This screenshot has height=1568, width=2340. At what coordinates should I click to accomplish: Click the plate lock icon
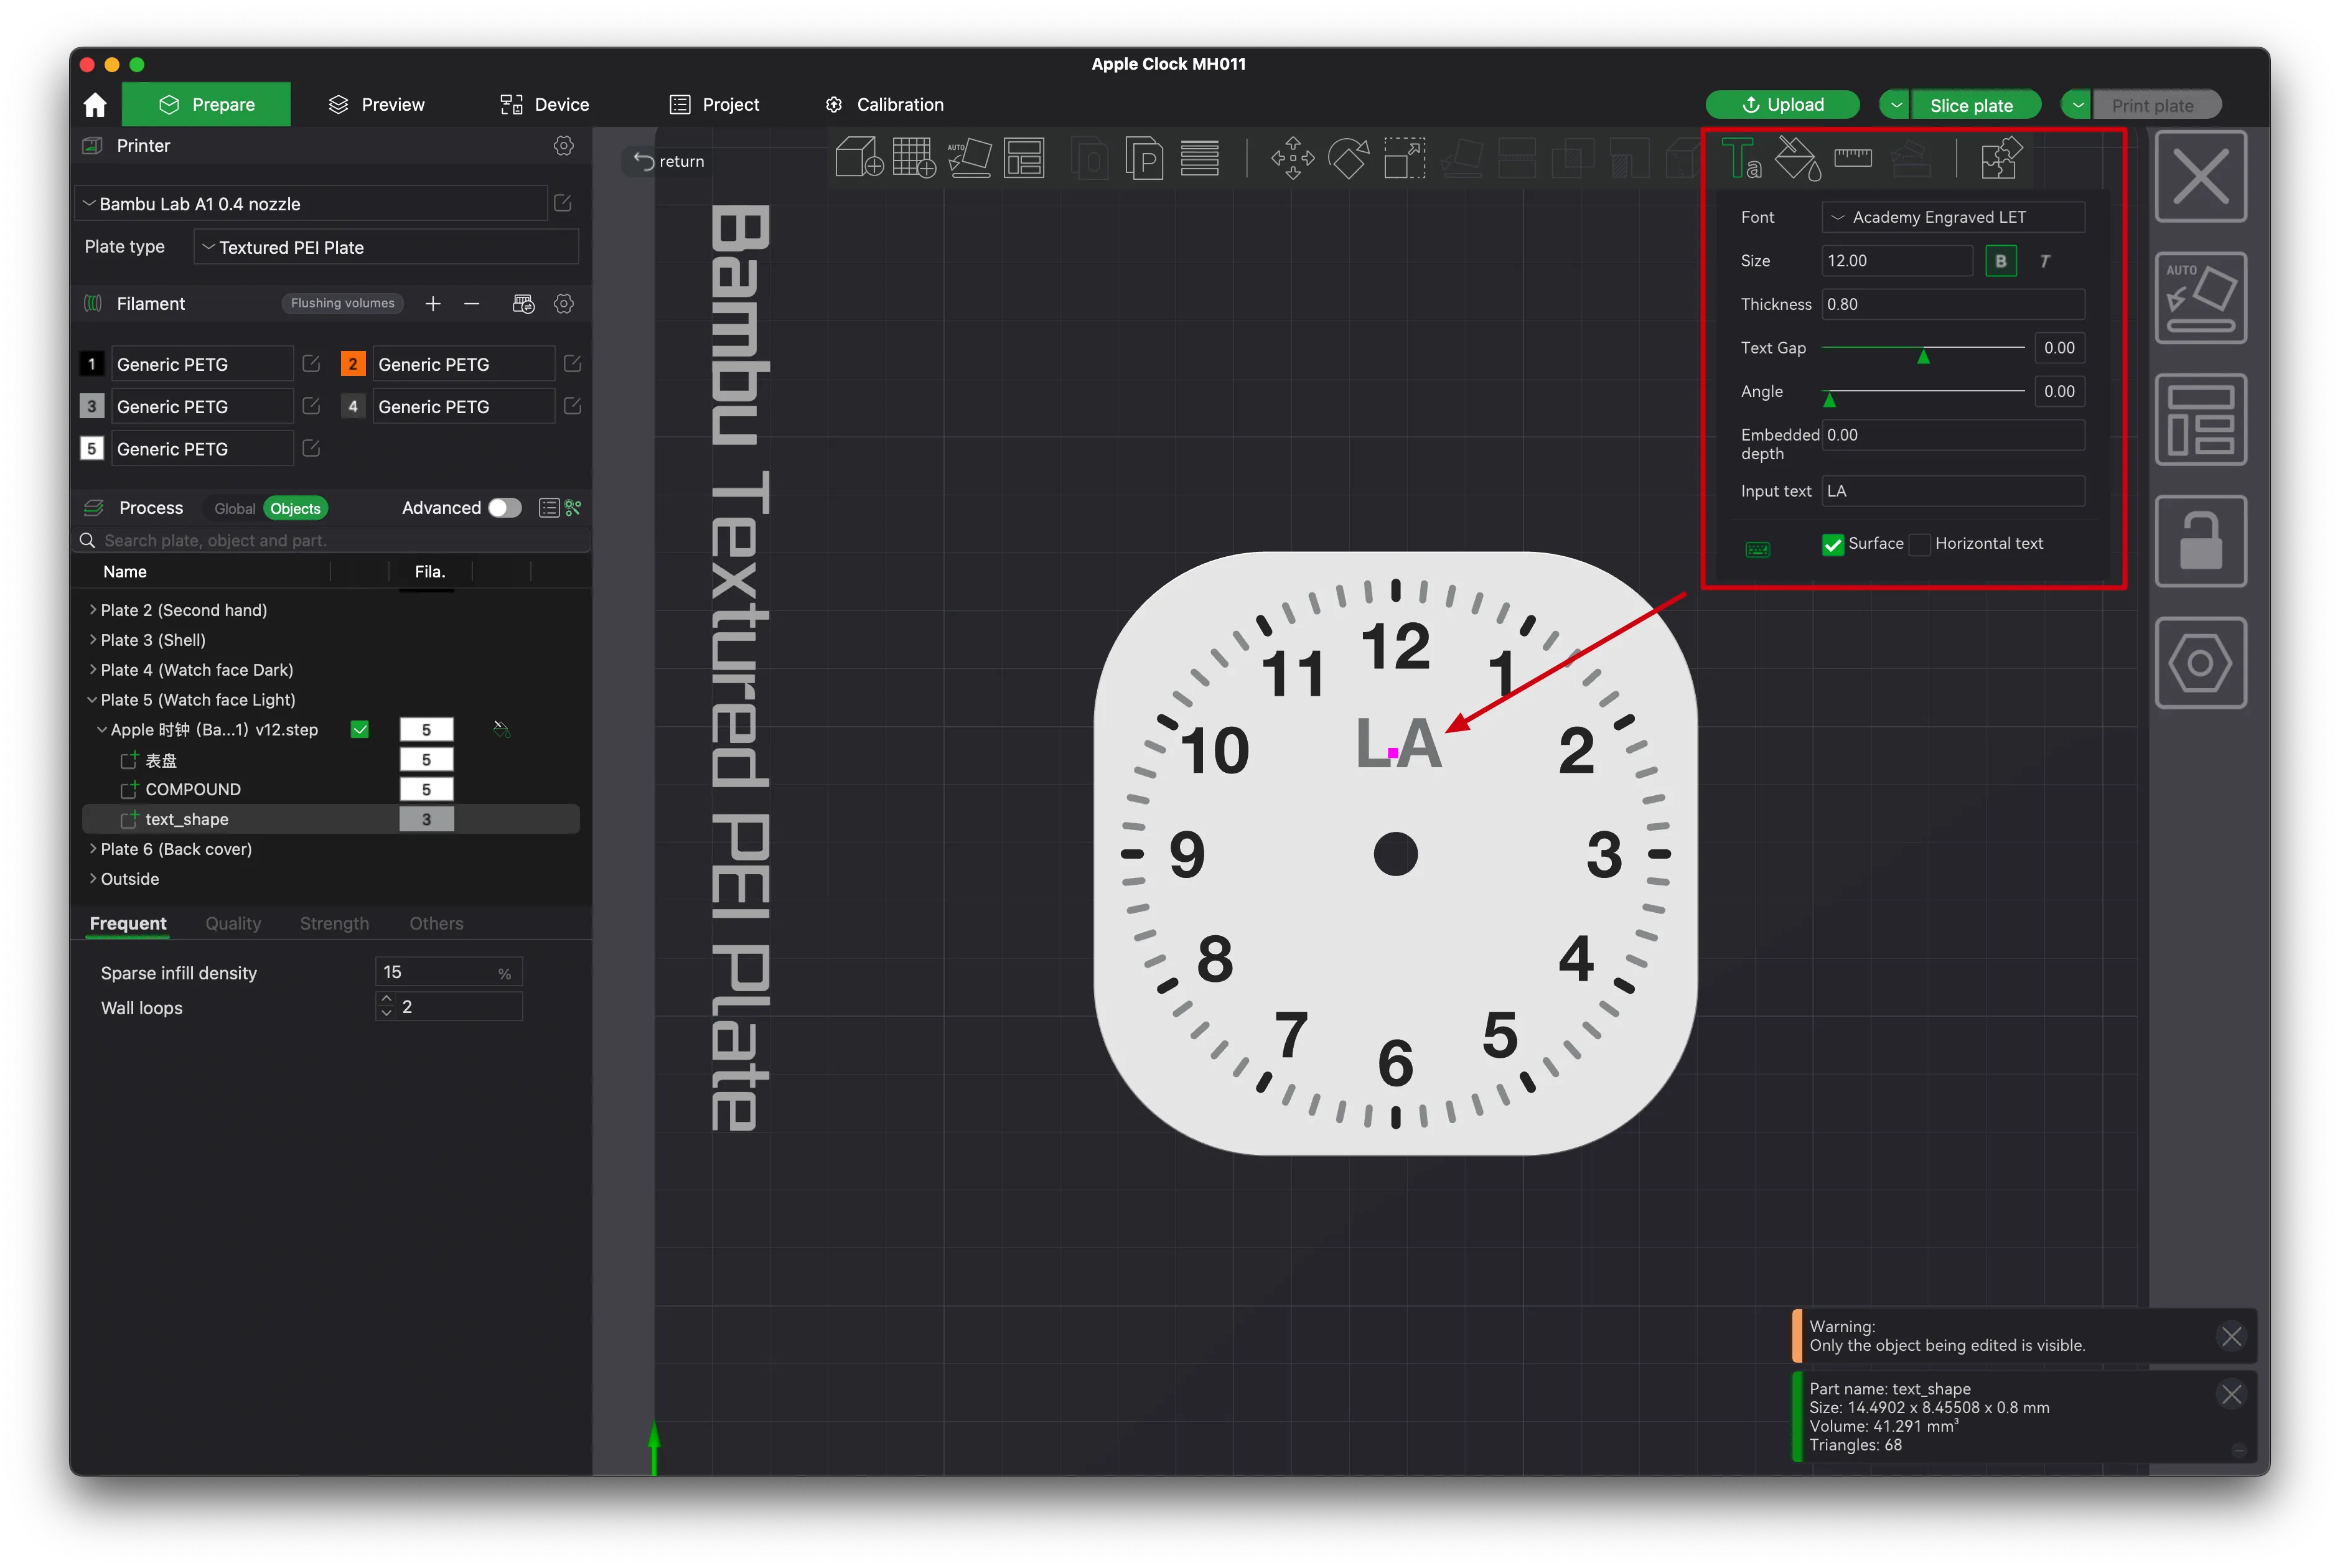[2200, 541]
